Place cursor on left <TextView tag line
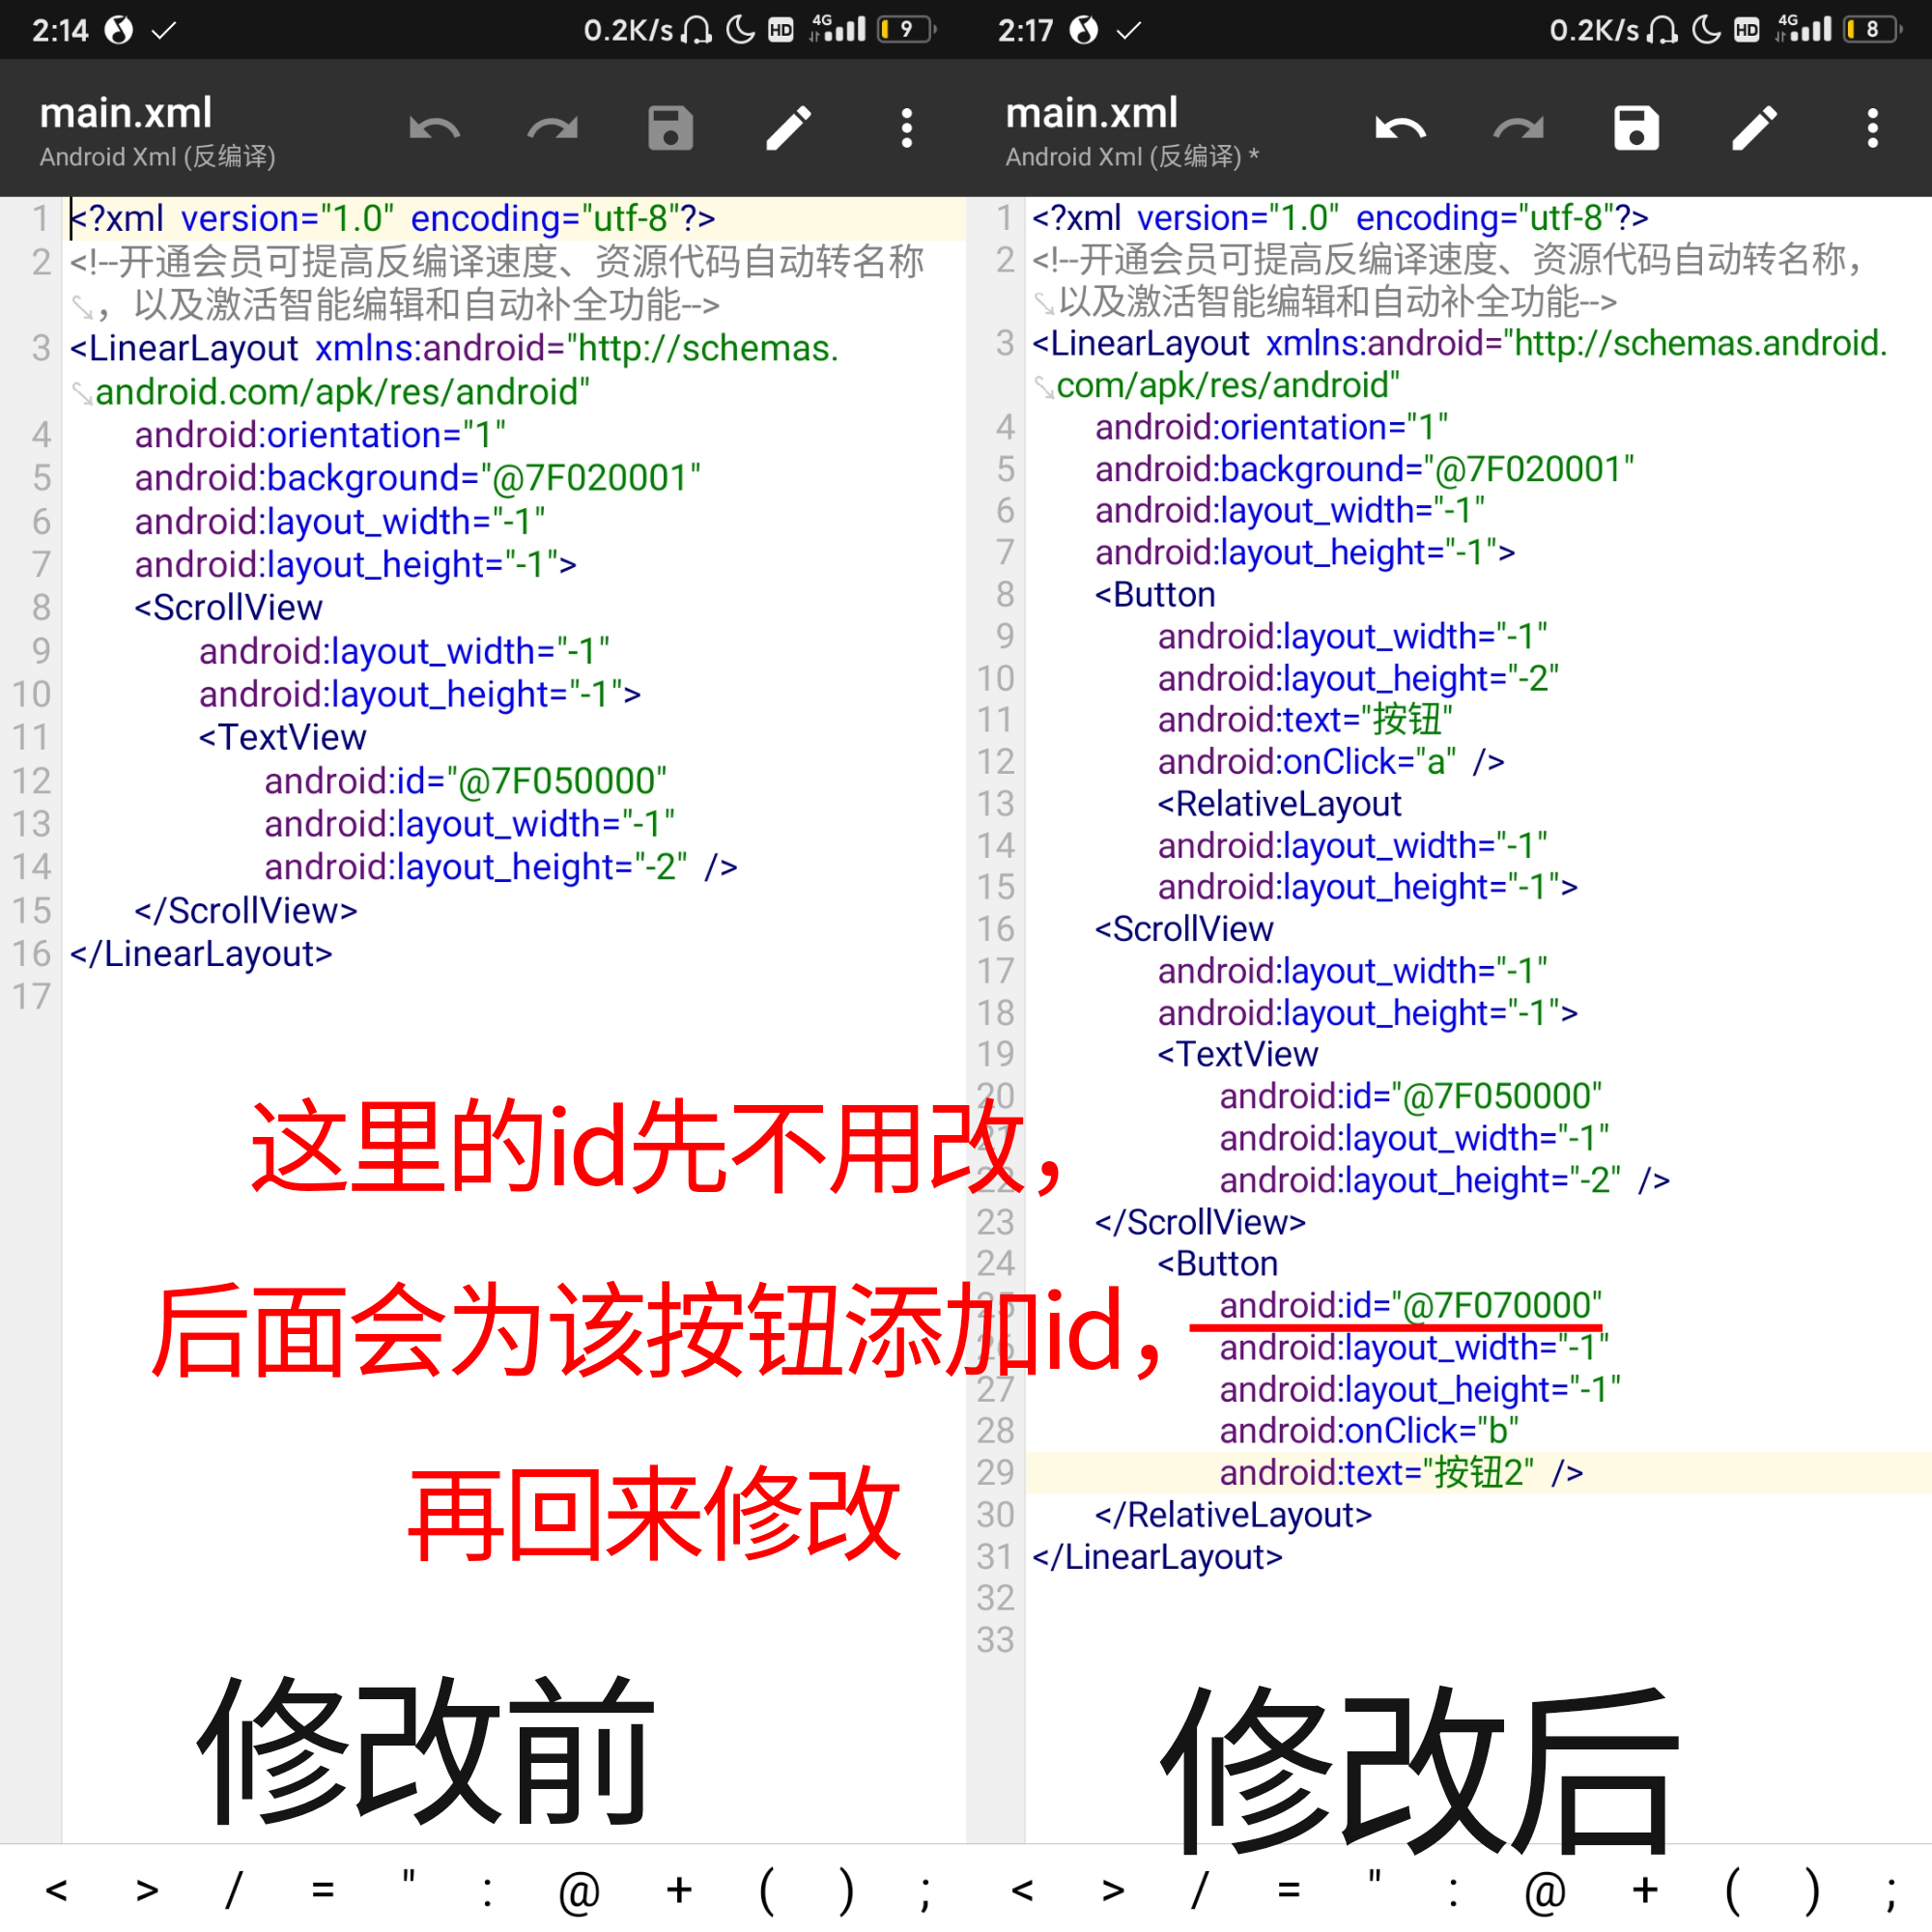1932x1932 pixels. pos(283,737)
